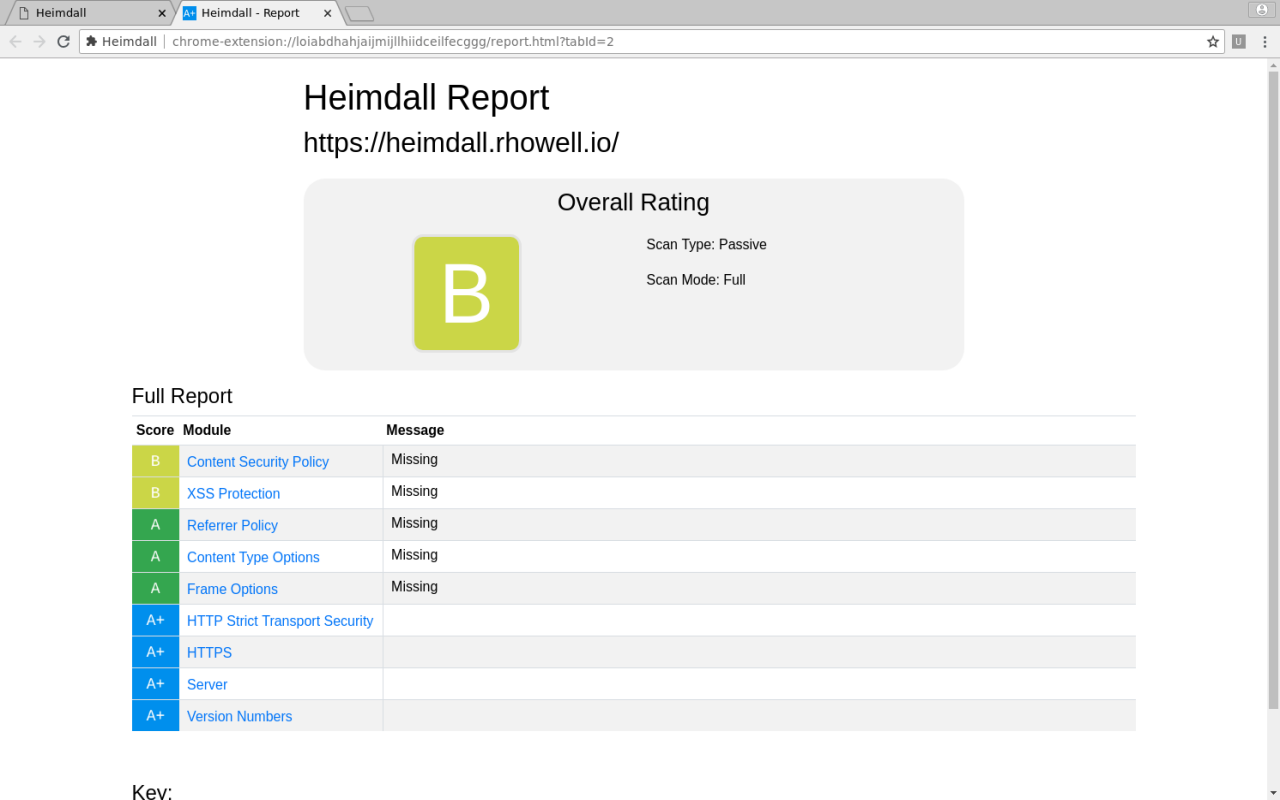
Task: Reload the report page
Action: (x=62, y=41)
